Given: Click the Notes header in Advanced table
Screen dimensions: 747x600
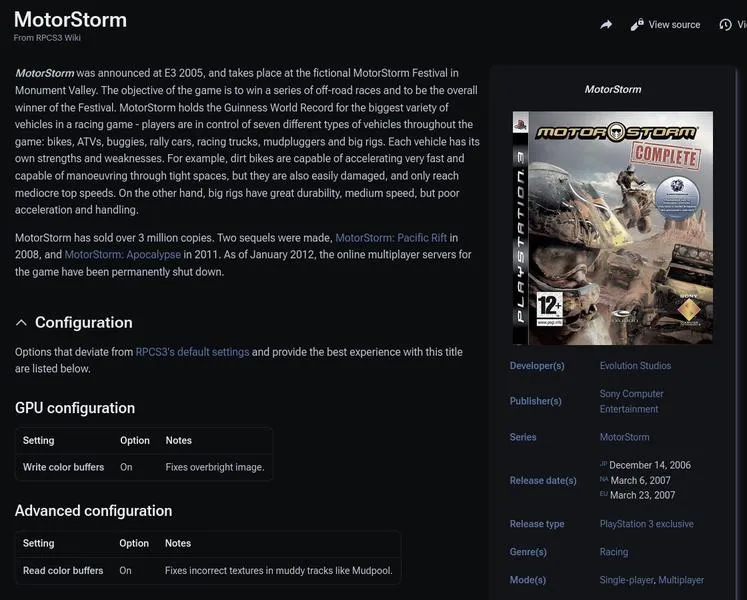Looking at the screenshot, I should click(x=178, y=543).
